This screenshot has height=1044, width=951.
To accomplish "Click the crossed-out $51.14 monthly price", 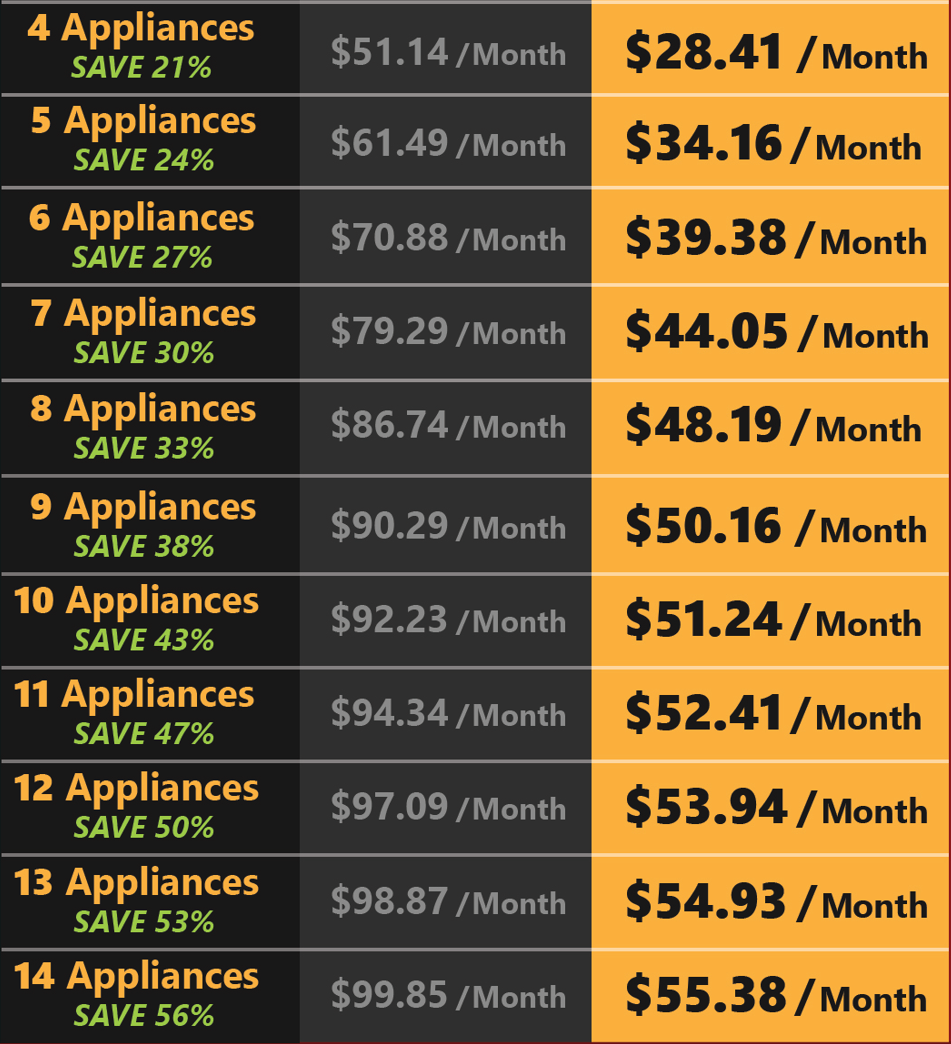I will 448,52.
